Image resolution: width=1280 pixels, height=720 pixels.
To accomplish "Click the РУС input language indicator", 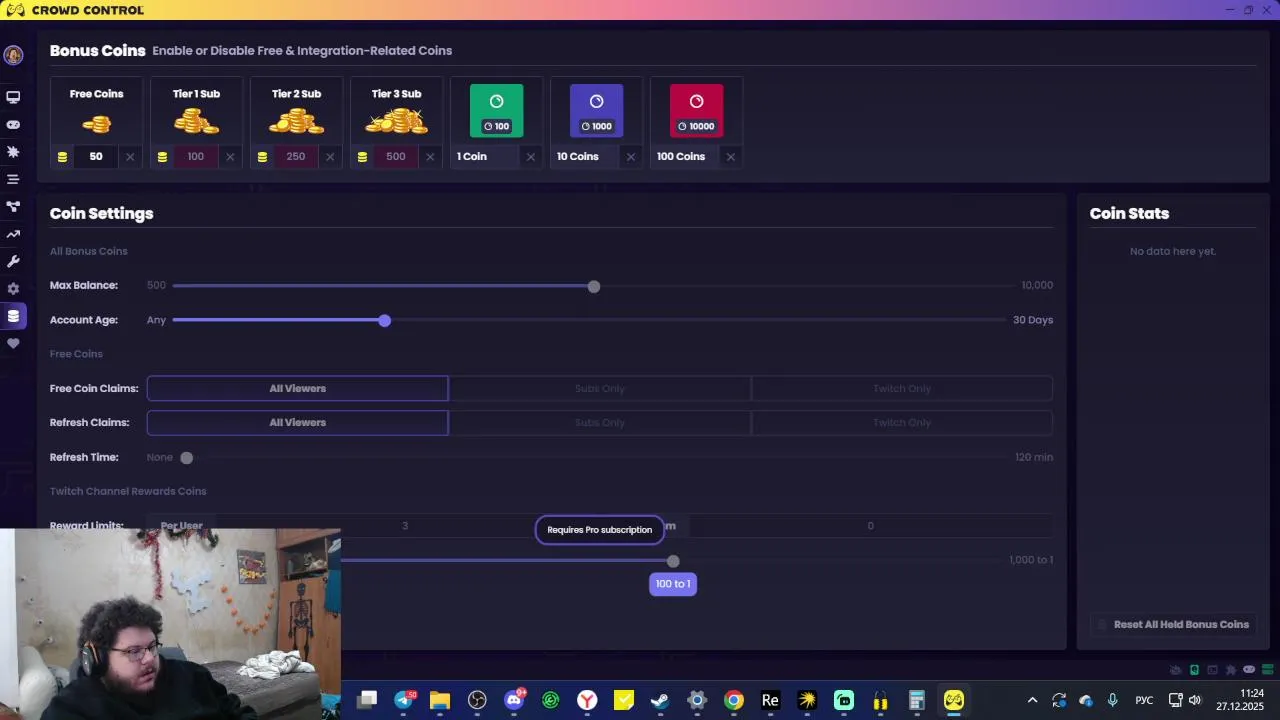I will [x=1144, y=700].
